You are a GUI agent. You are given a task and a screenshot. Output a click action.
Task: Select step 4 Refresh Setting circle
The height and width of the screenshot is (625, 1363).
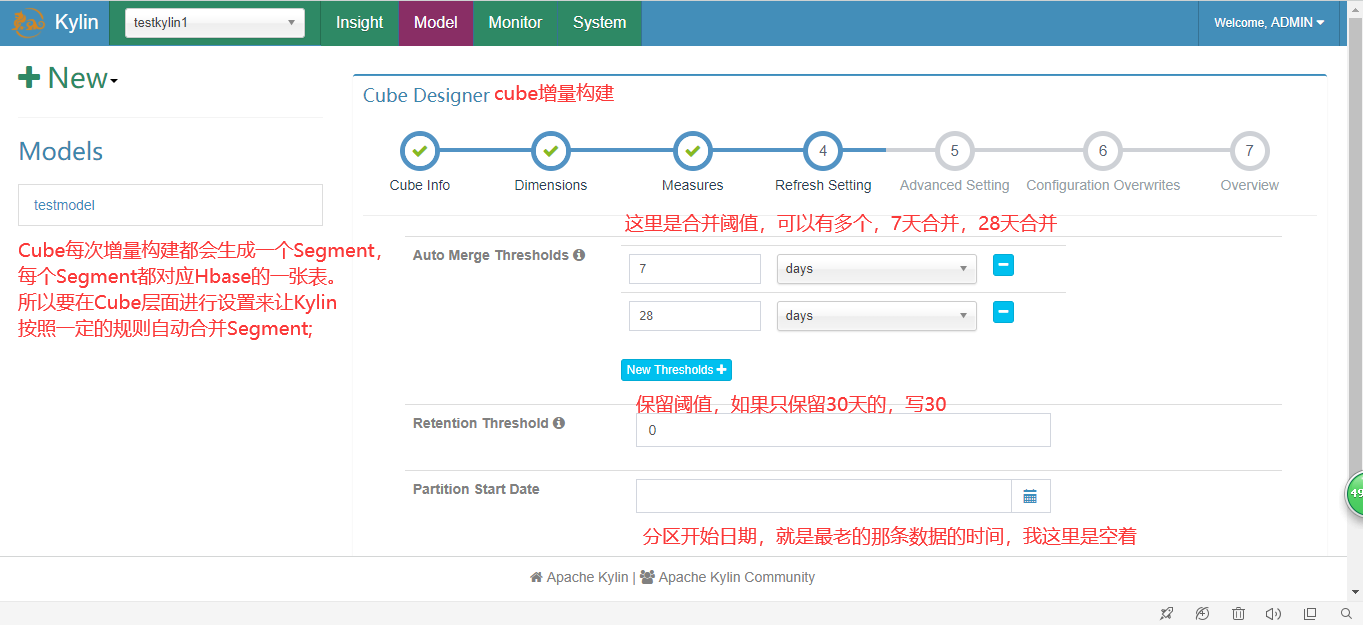823,151
